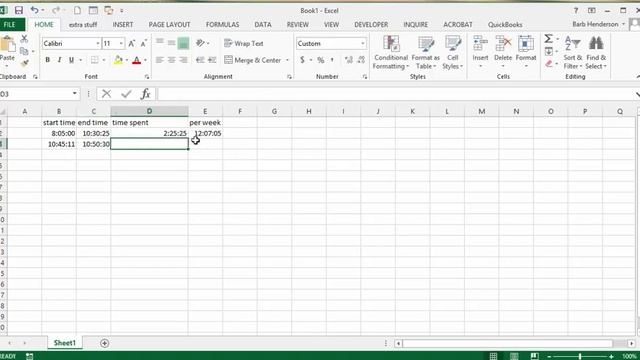Switch to the FORMULAS tab
The width and height of the screenshot is (640, 360).
222,25
